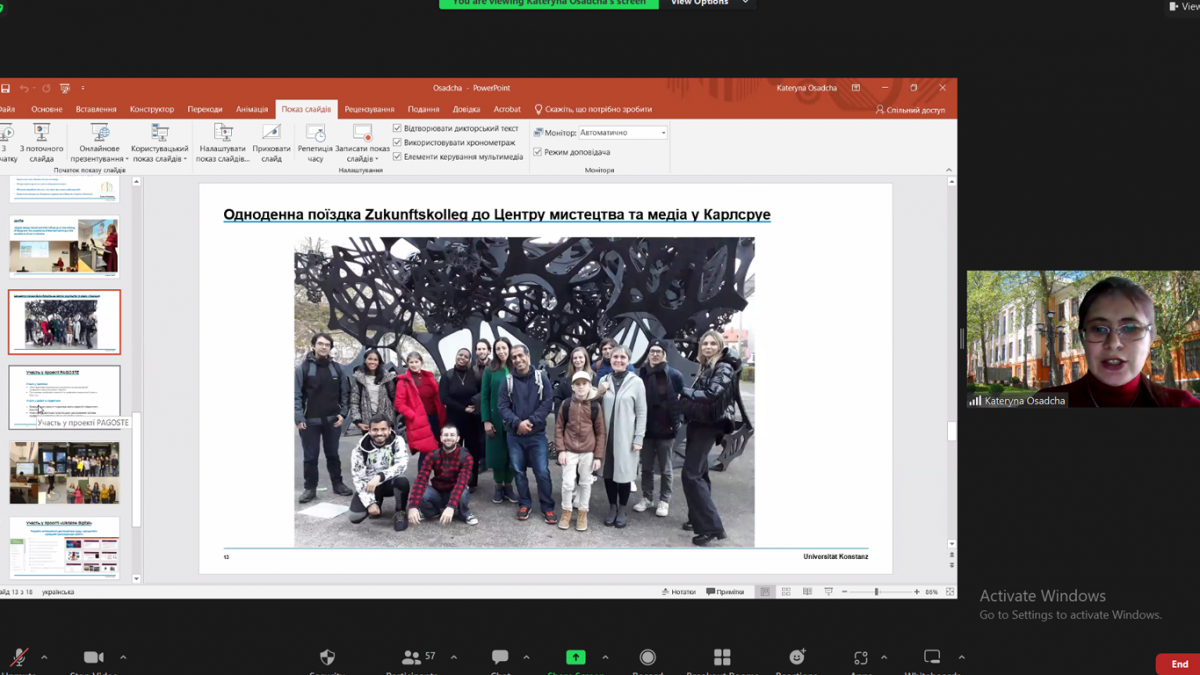Click Hide Slide (Приховати слайд) icon
The image size is (1200, 675).
click(271, 135)
